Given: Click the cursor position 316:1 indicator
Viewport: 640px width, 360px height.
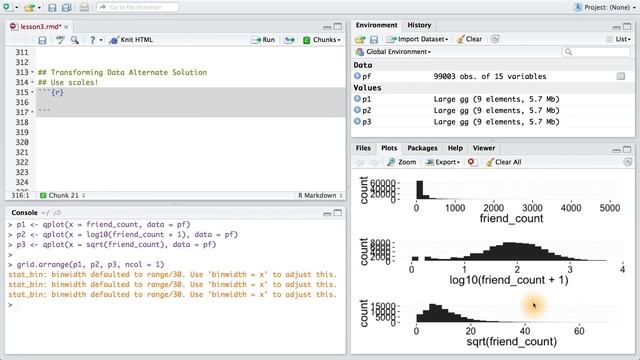Looking at the screenshot, I should click(20, 196).
